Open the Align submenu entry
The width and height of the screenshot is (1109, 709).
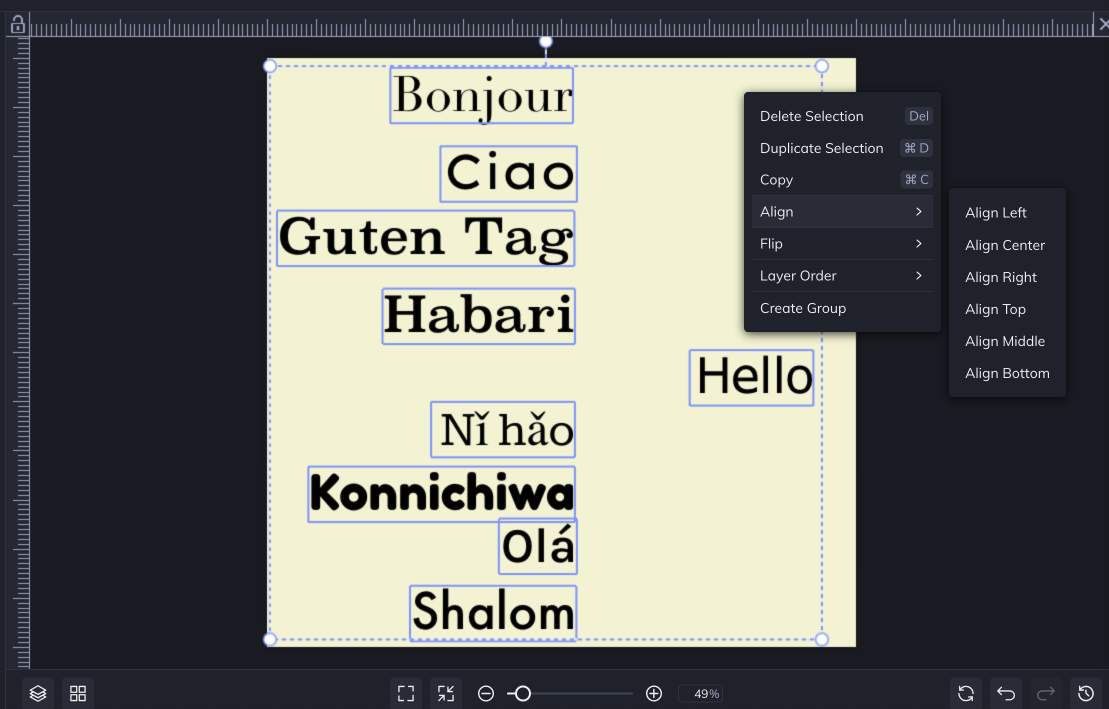pos(841,212)
